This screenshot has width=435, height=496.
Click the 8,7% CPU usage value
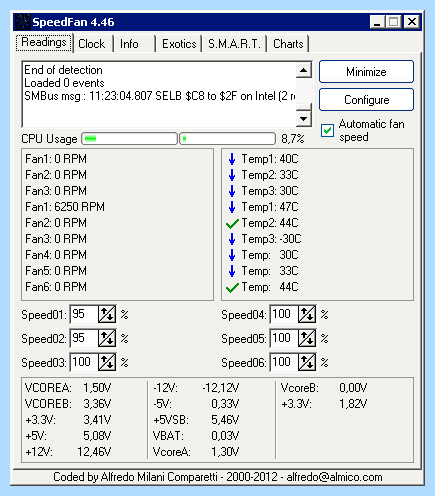tap(293, 139)
